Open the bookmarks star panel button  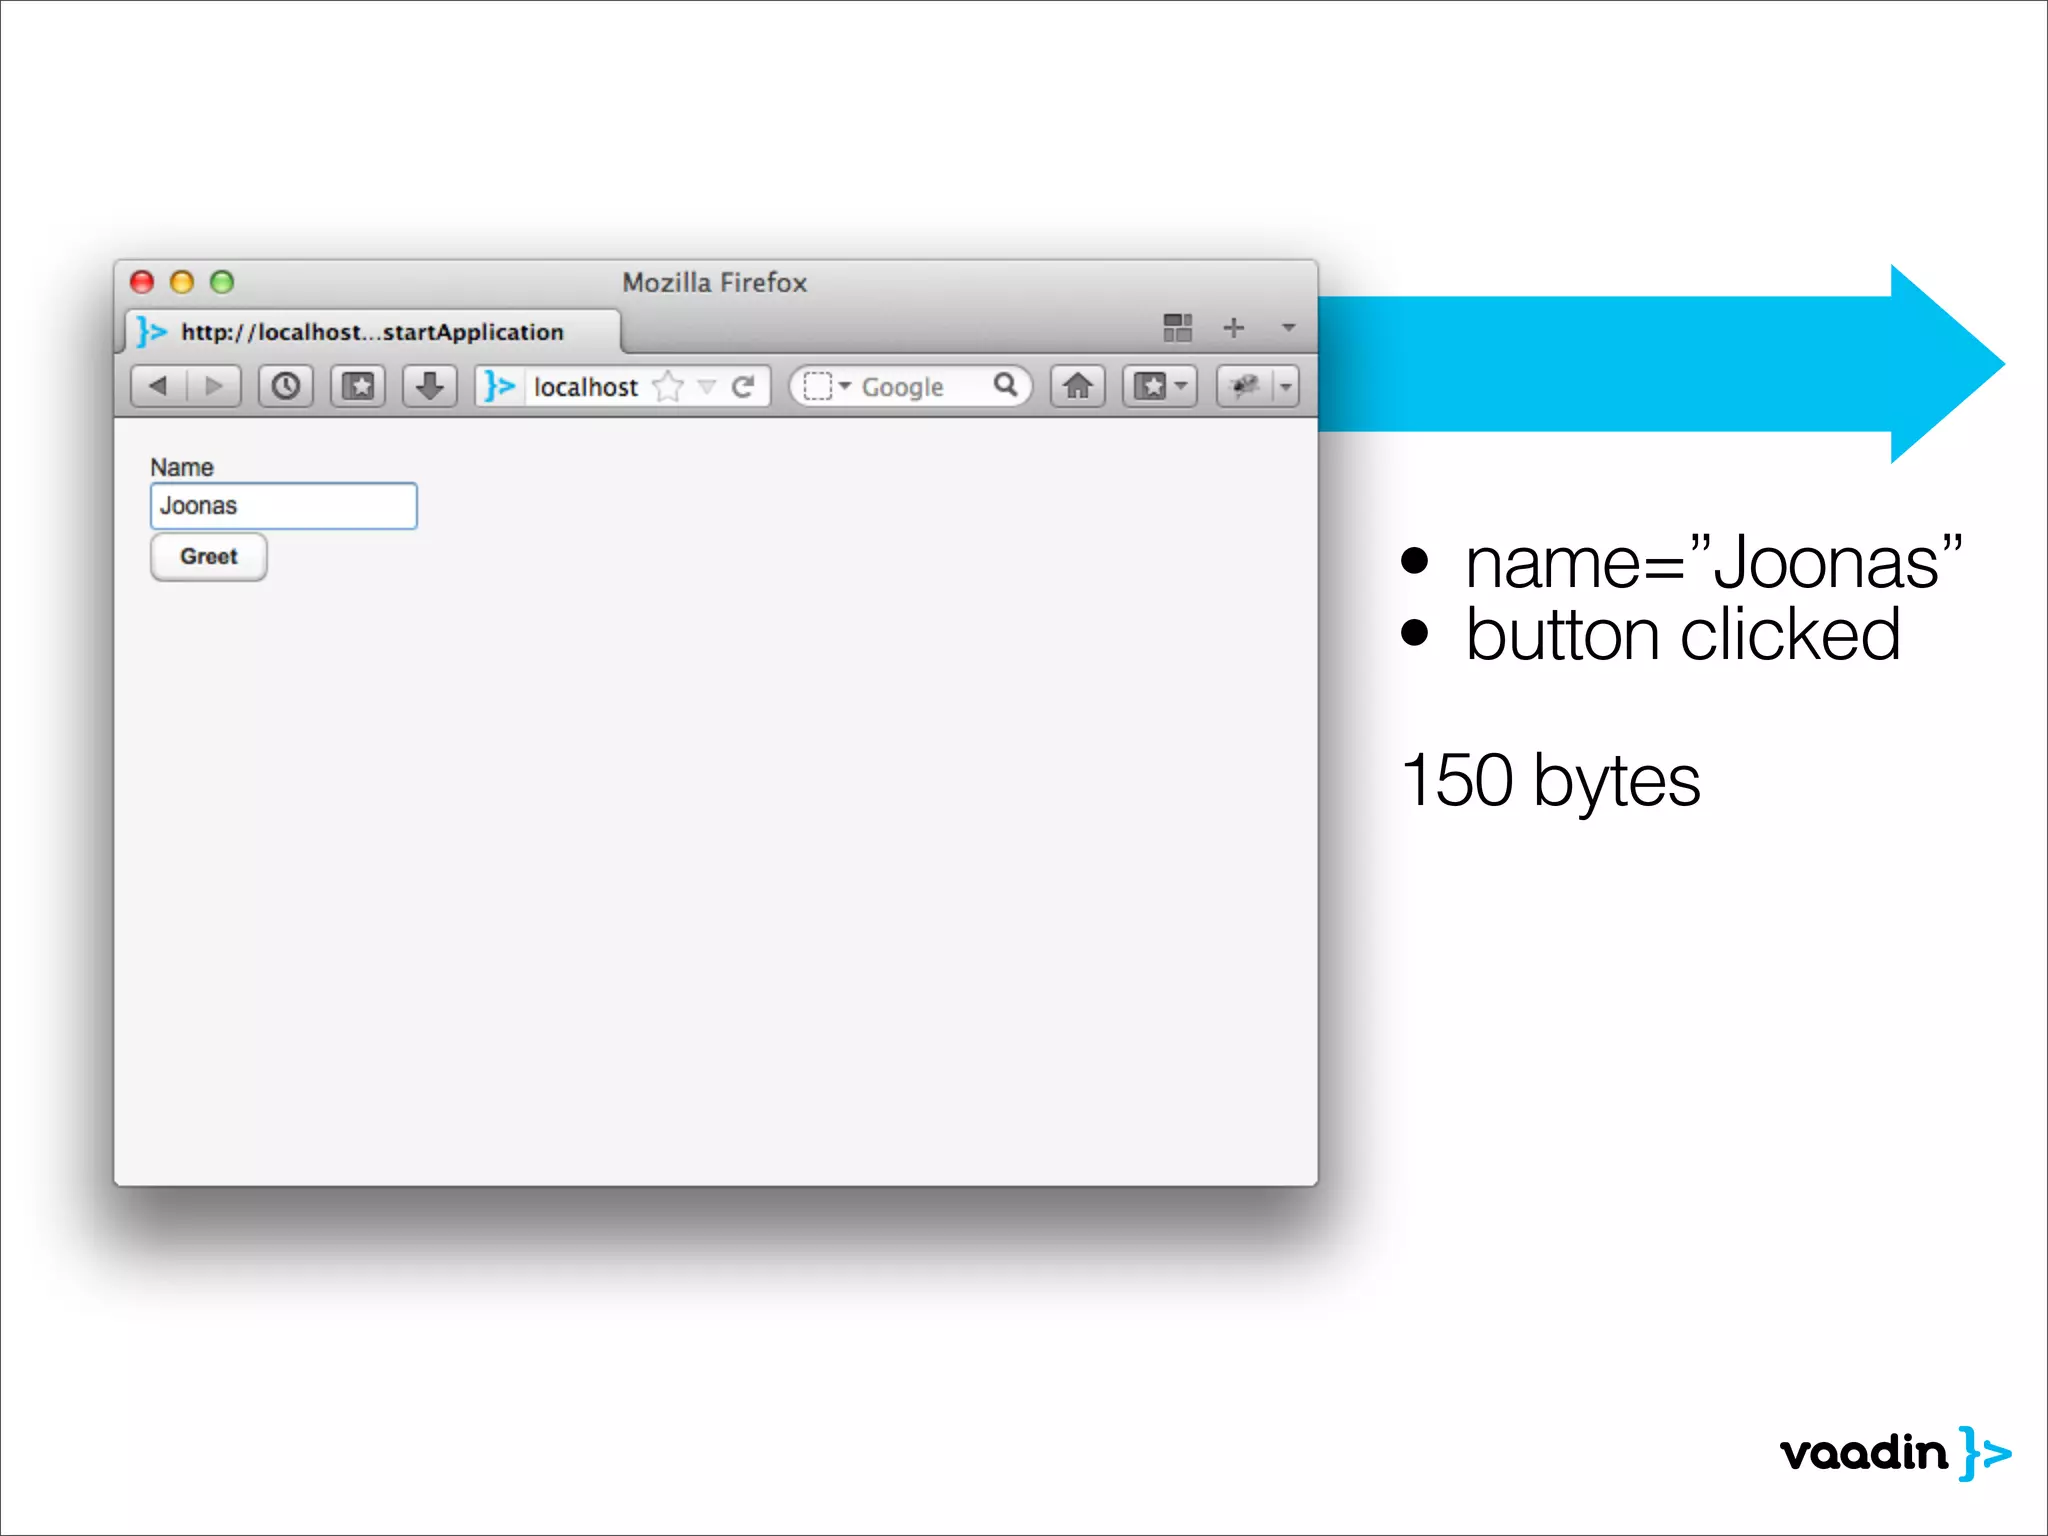(x=358, y=386)
